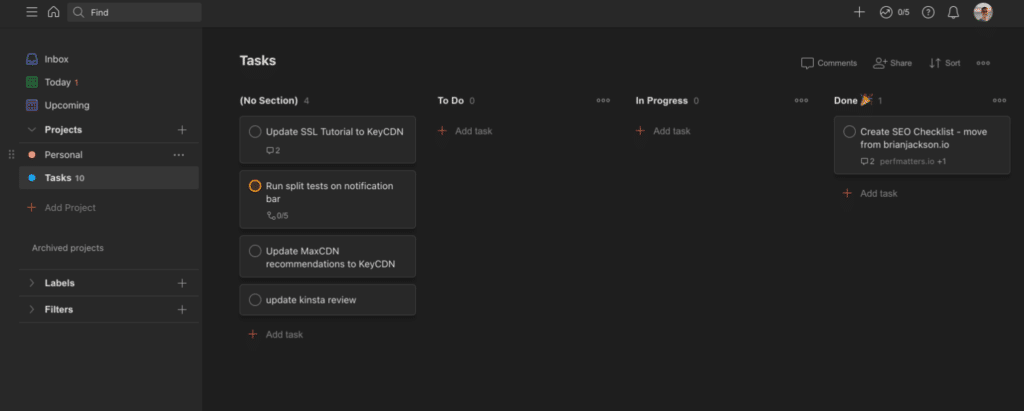Open the user avatar menu
Viewport: 1024px width, 411px height.
click(x=983, y=12)
